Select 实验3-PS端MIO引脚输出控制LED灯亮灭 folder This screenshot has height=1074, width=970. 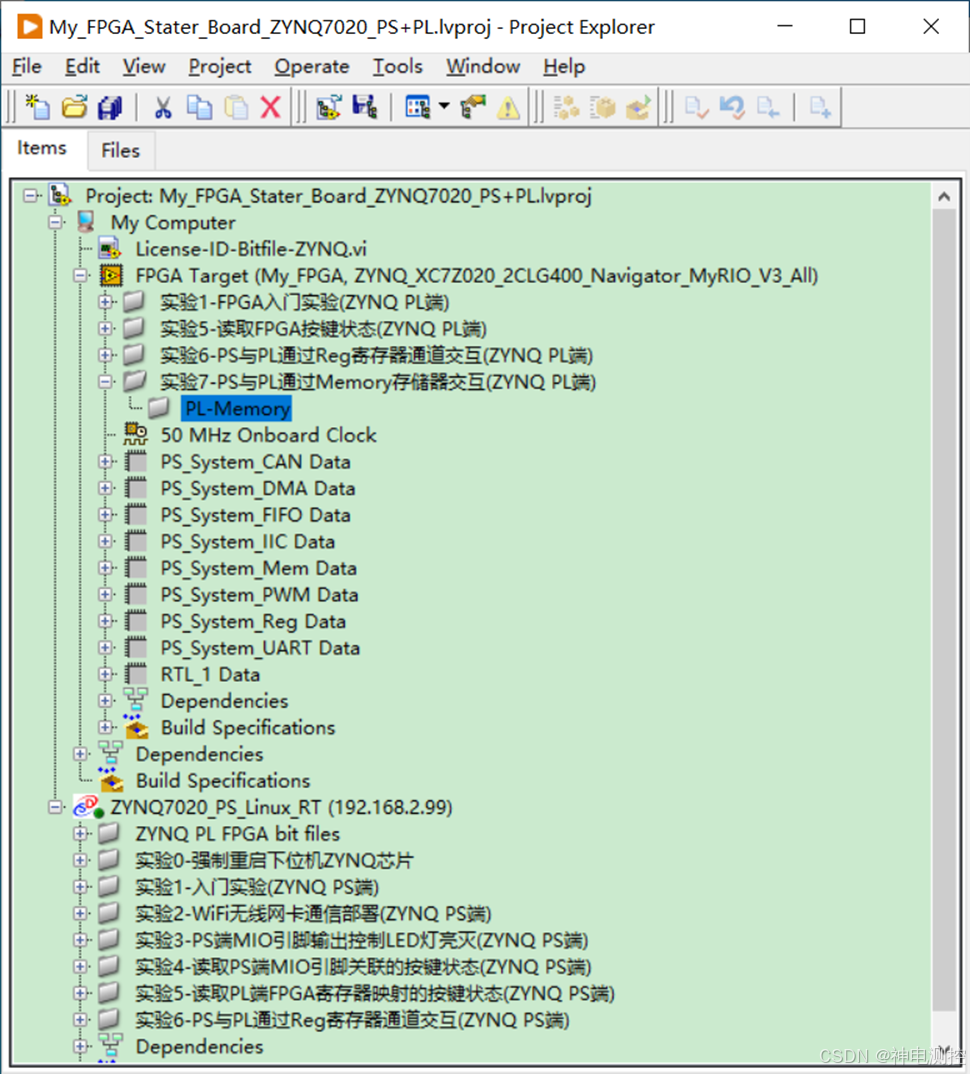click(x=362, y=940)
